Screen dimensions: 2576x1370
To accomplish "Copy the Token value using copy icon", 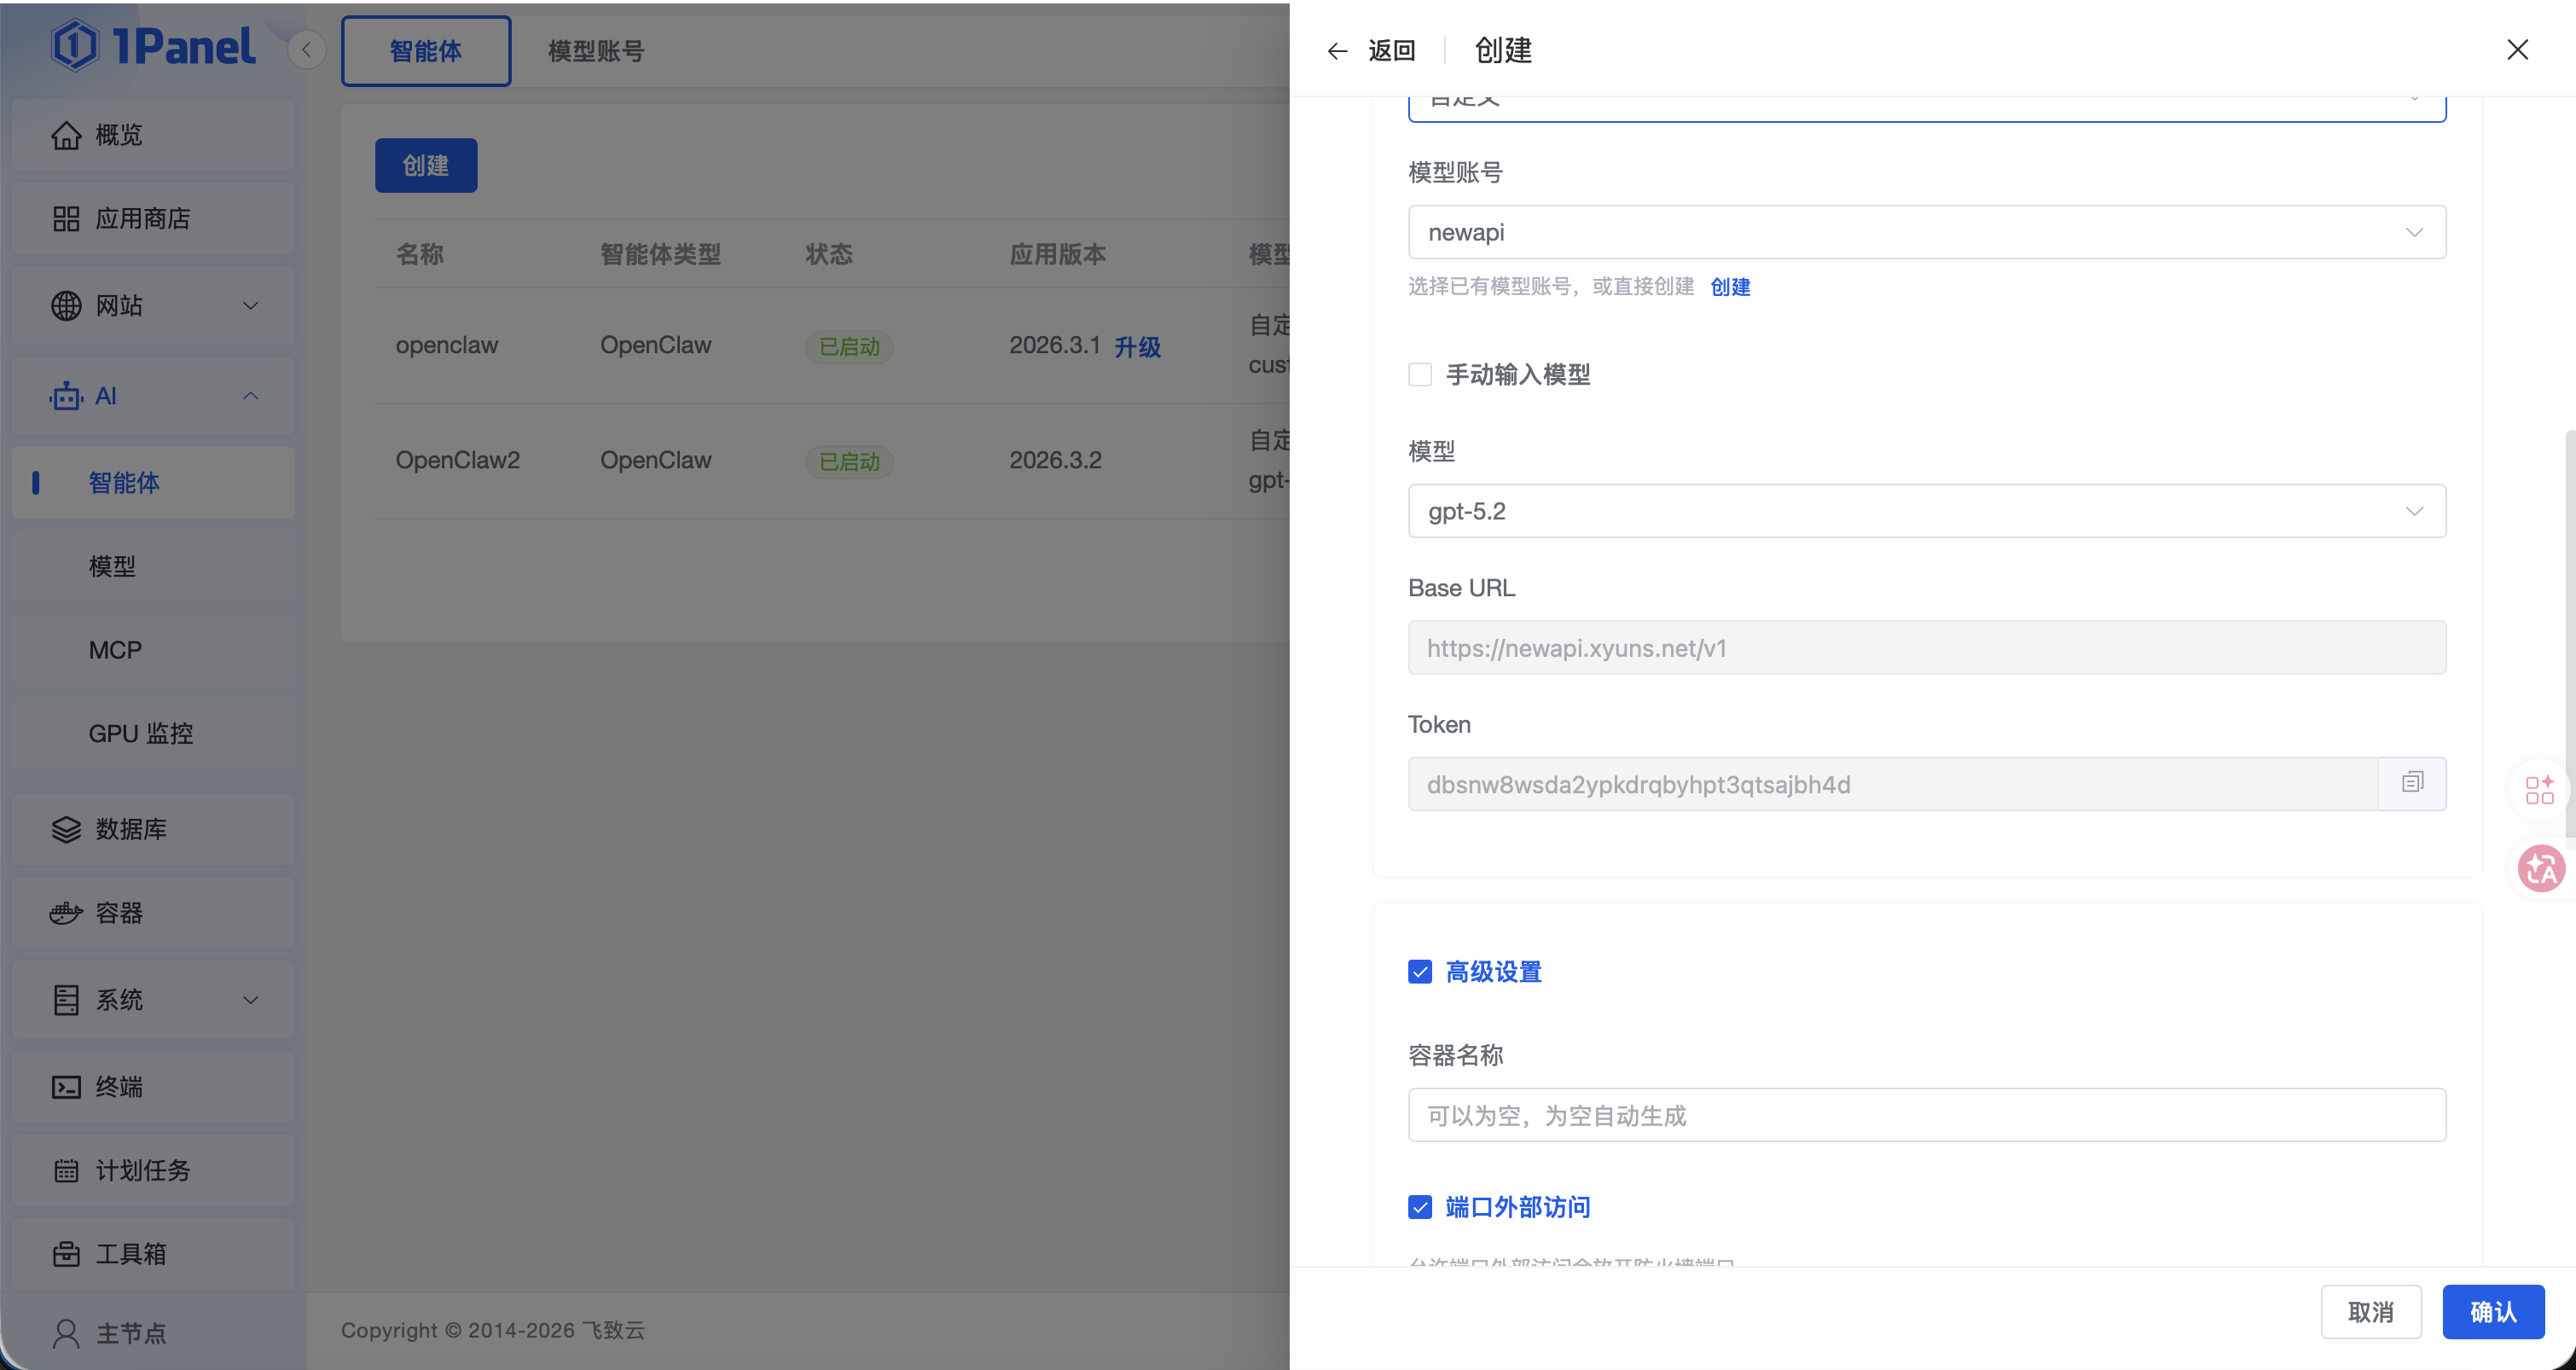I will click(x=2412, y=783).
